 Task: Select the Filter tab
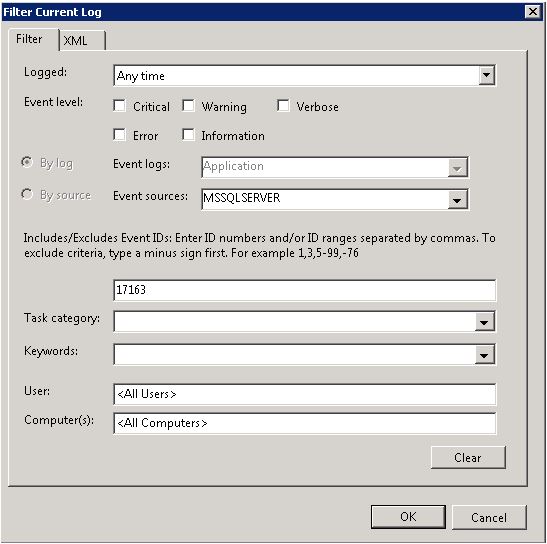(33, 39)
